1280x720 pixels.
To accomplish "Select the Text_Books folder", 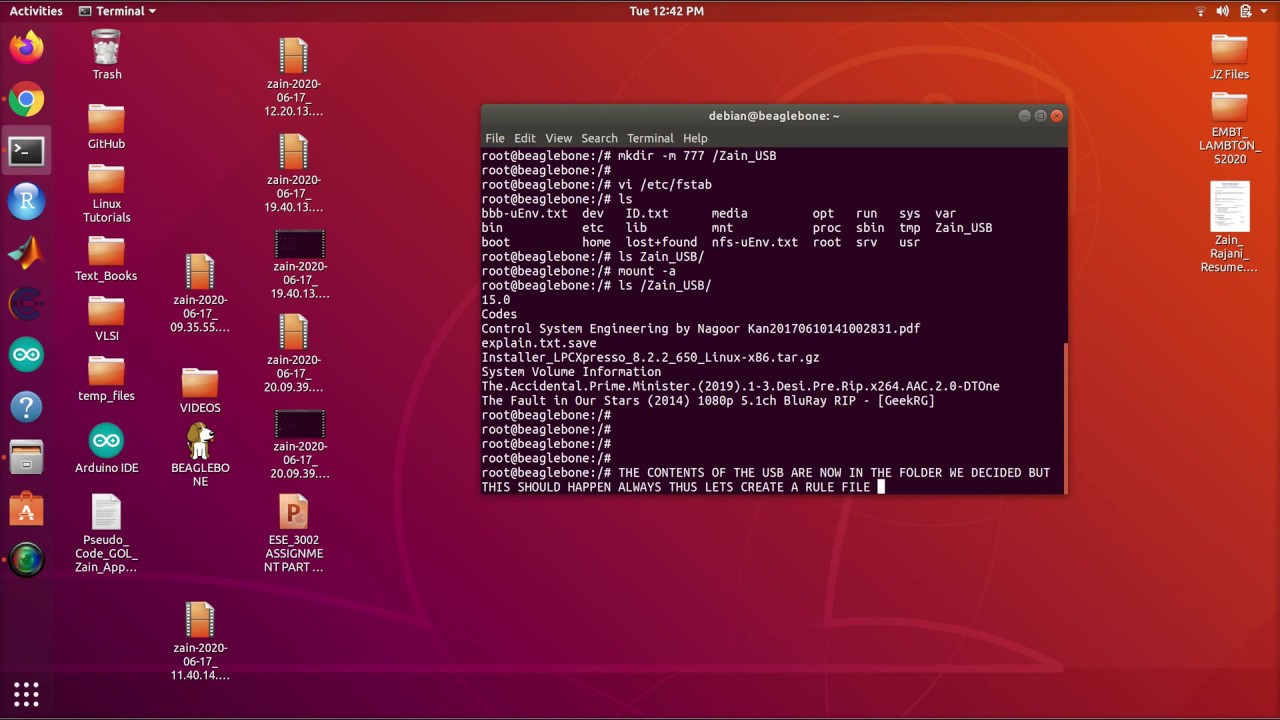I will (x=106, y=259).
